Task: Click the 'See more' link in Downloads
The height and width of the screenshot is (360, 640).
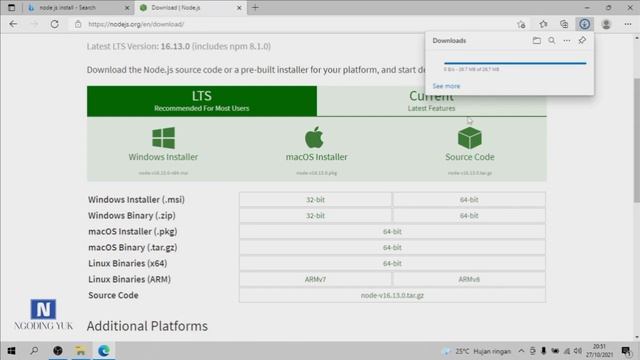Action: click(x=446, y=86)
